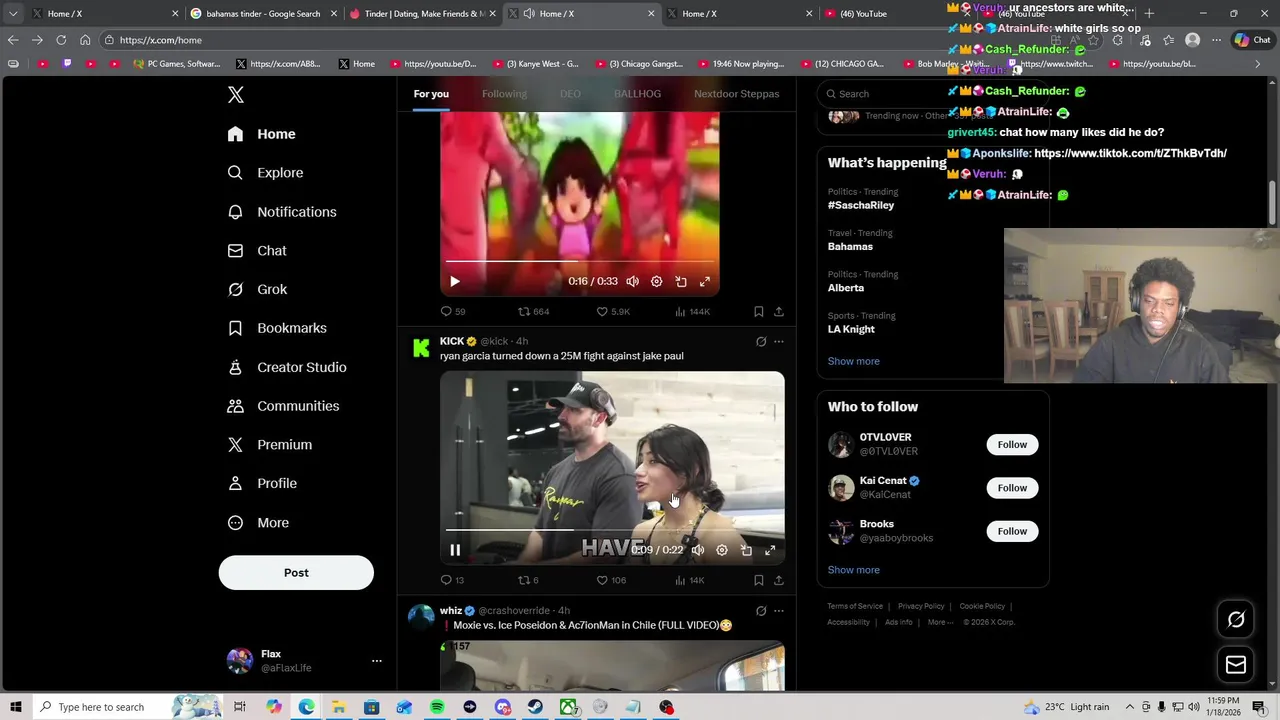Switch to the DEO tab
Image resolution: width=1280 pixels, height=720 pixels.
click(570, 94)
